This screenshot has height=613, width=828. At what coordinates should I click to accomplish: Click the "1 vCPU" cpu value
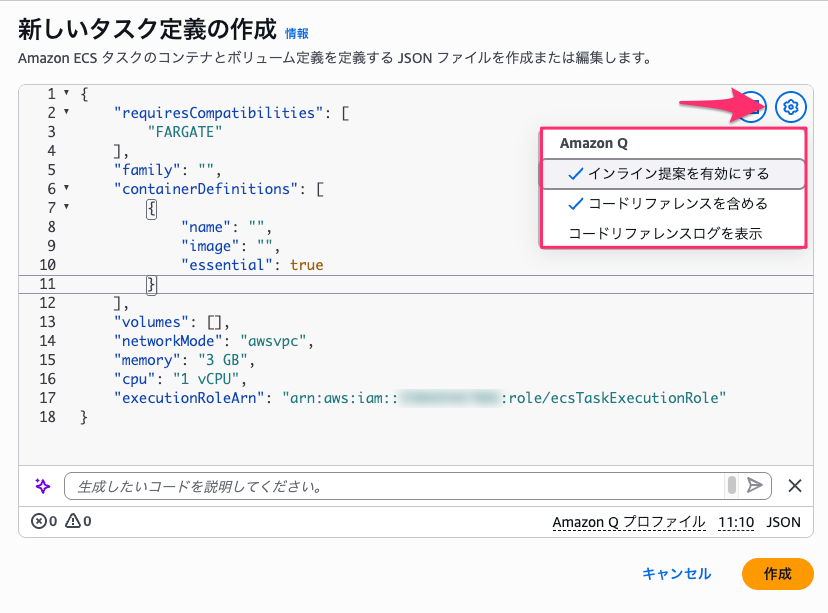[x=206, y=379]
